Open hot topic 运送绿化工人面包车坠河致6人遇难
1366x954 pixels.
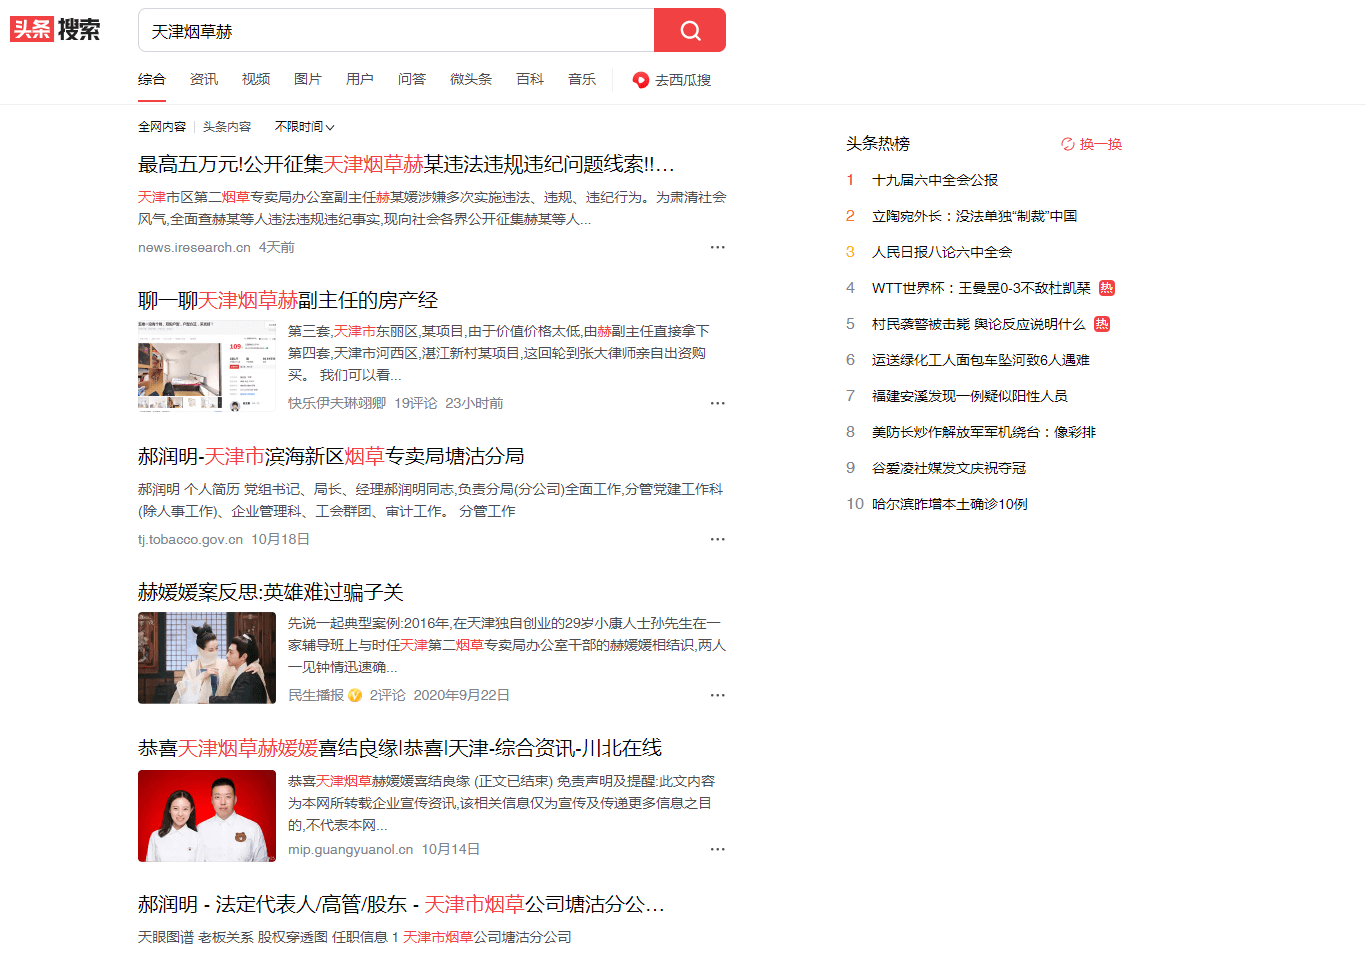[x=981, y=360]
